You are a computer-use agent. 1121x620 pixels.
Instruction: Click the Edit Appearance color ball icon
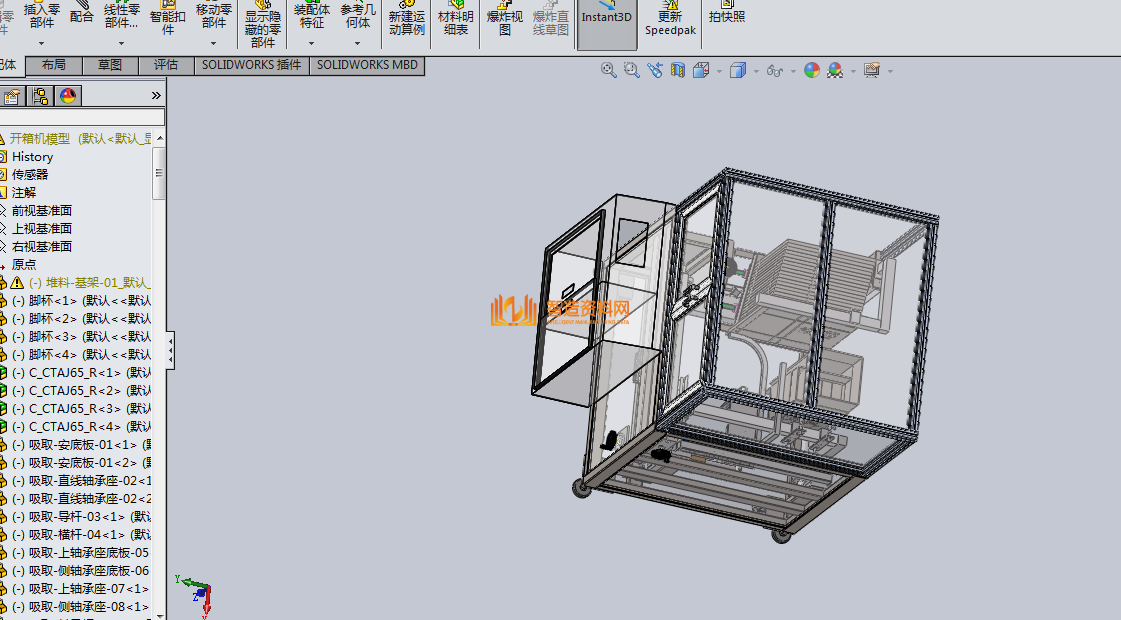pos(811,70)
